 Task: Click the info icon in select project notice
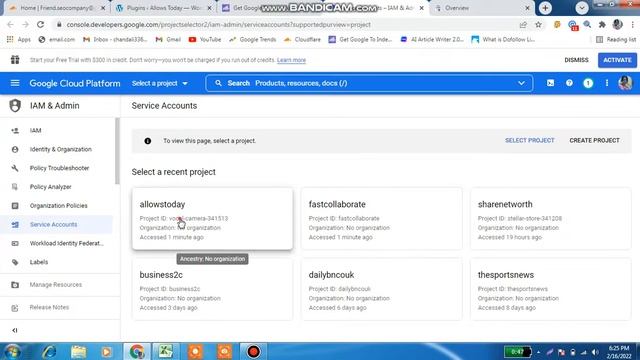click(148, 141)
